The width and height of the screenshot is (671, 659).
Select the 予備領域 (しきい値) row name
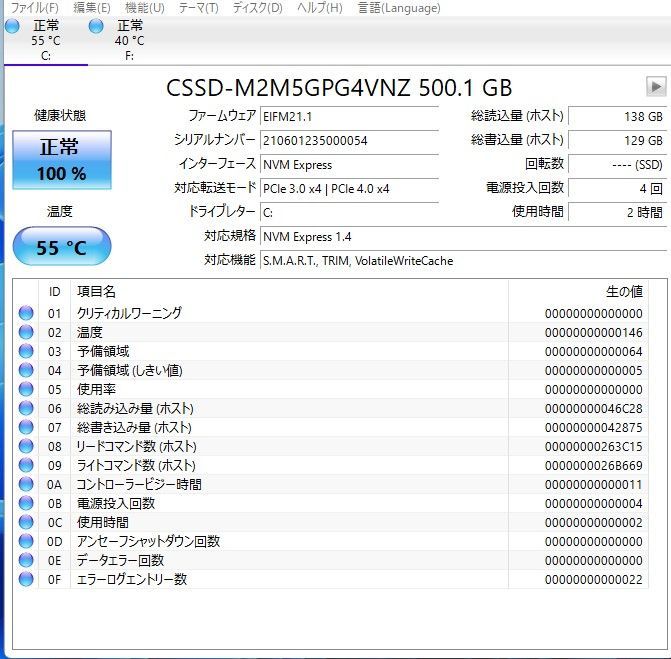point(130,370)
